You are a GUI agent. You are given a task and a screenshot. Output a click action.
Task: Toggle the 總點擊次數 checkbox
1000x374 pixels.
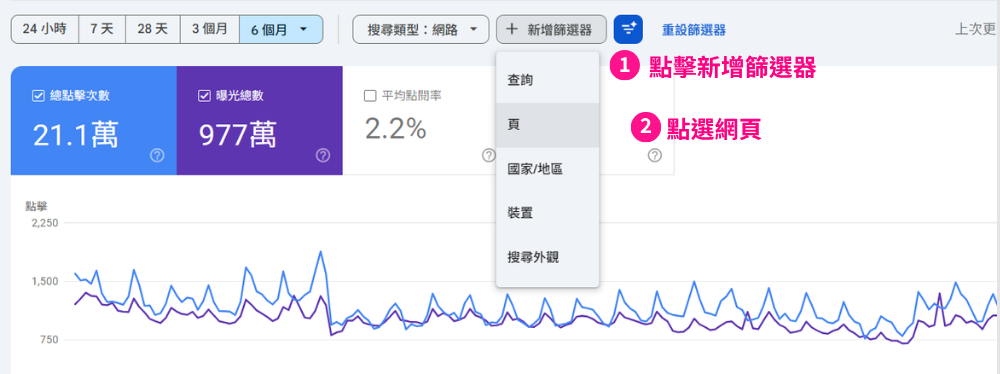38,96
